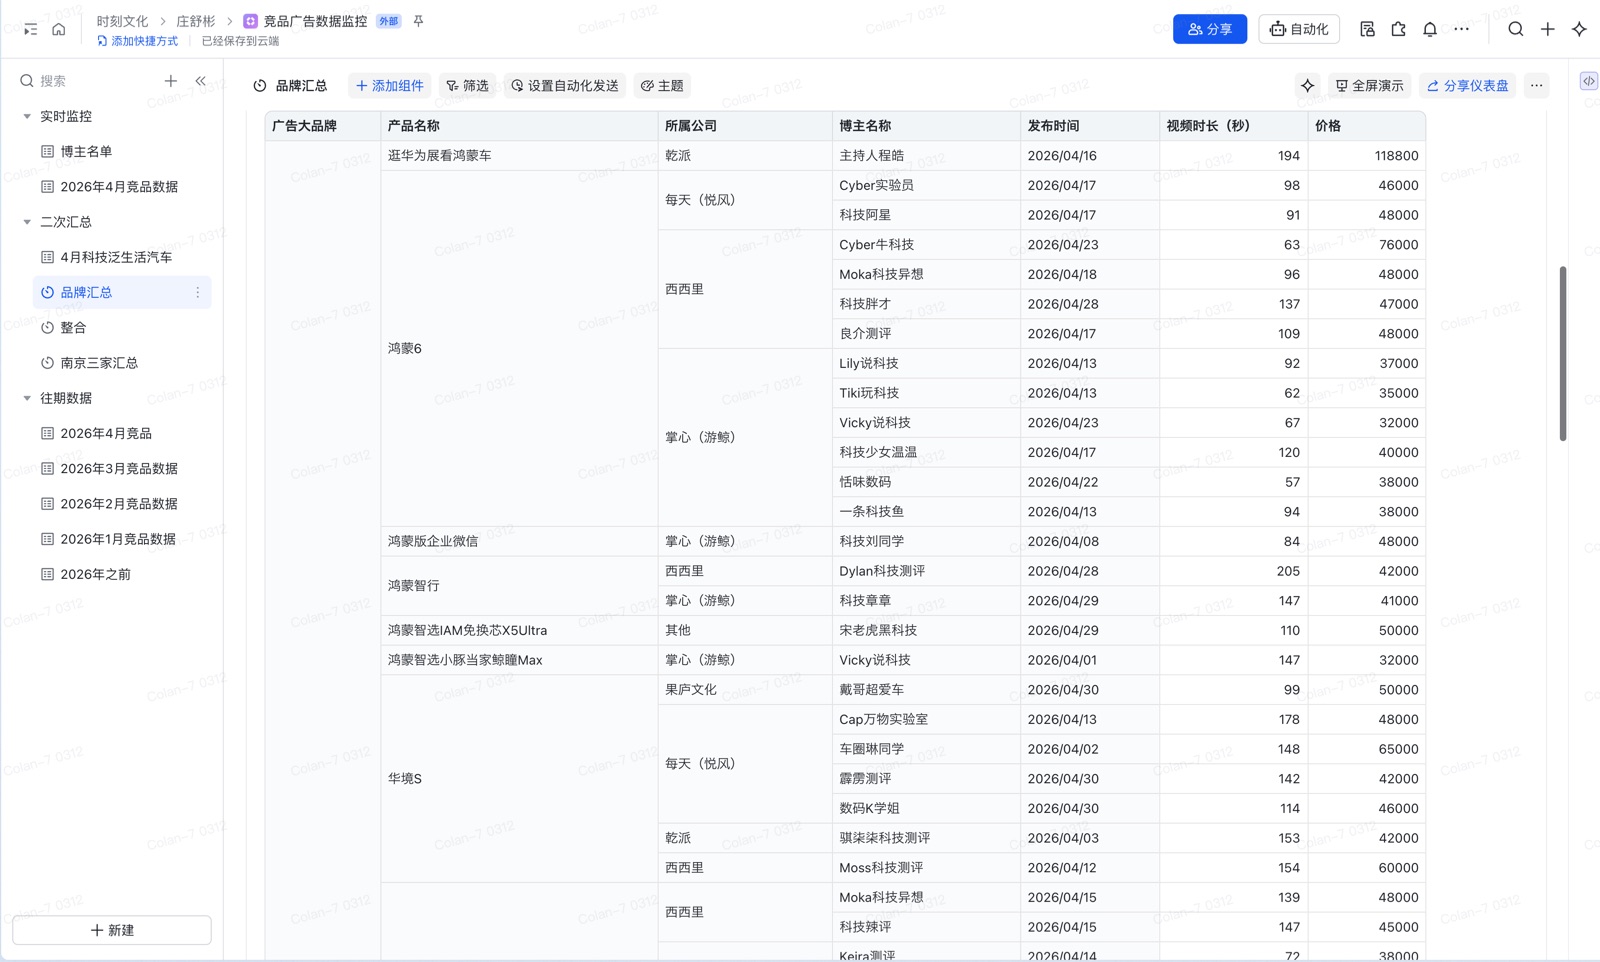Click the vertical scrollbar thumb
Image resolution: width=1600 pixels, height=962 pixels.
(1562, 354)
